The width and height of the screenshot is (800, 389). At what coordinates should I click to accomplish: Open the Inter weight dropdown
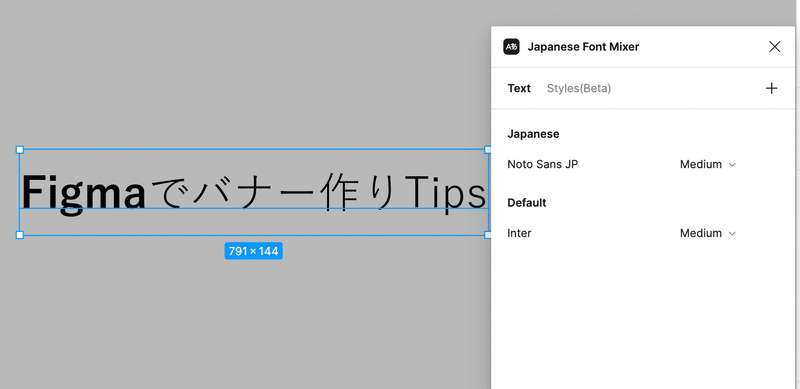click(708, 233)
